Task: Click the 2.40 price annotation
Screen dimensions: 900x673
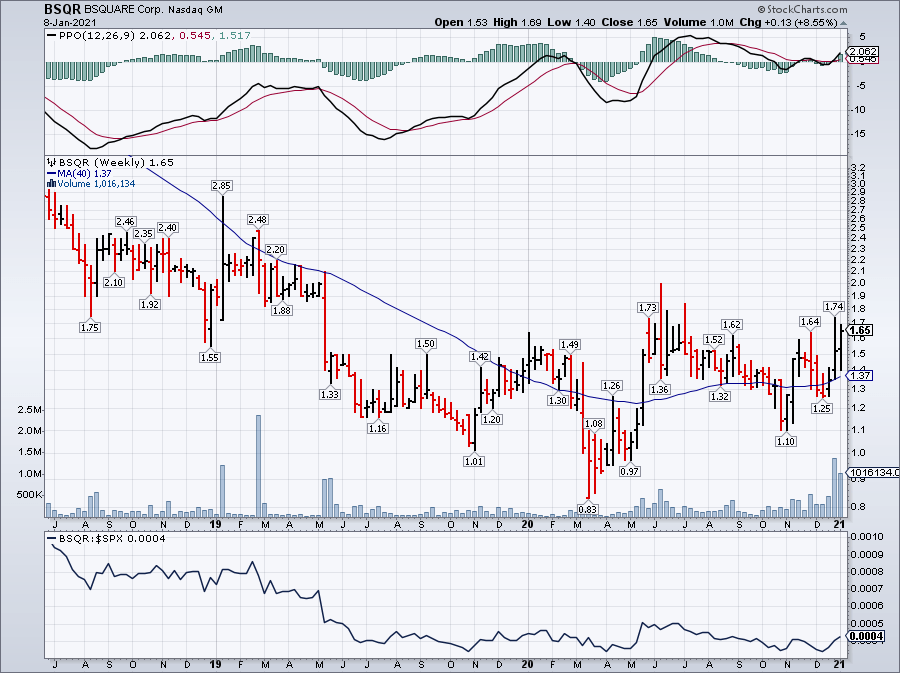Action: (x=168, y=228)
